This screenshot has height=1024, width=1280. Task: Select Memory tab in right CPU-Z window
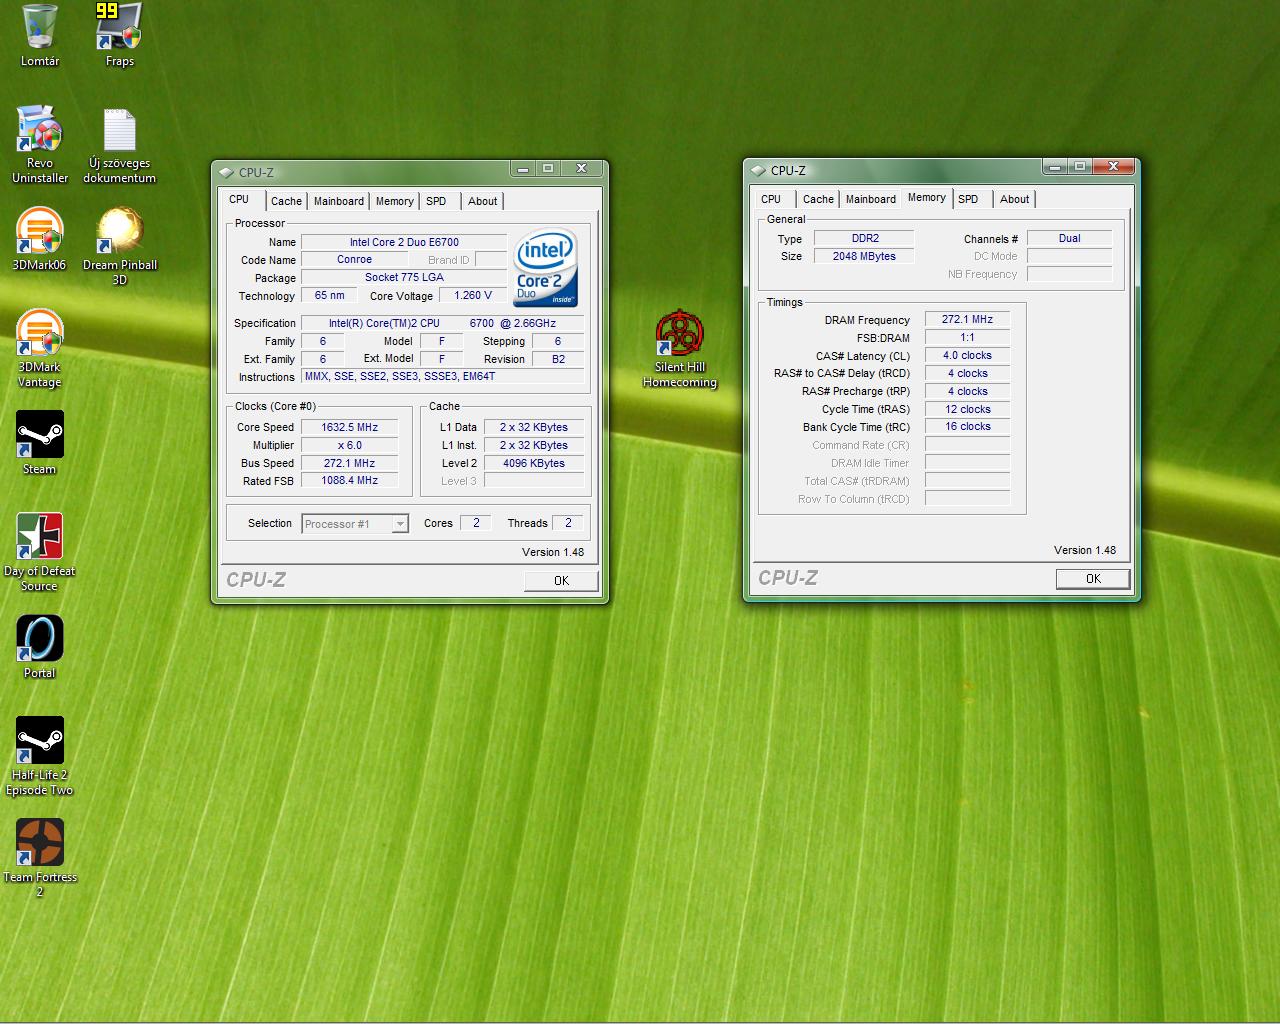click(927, 198)
